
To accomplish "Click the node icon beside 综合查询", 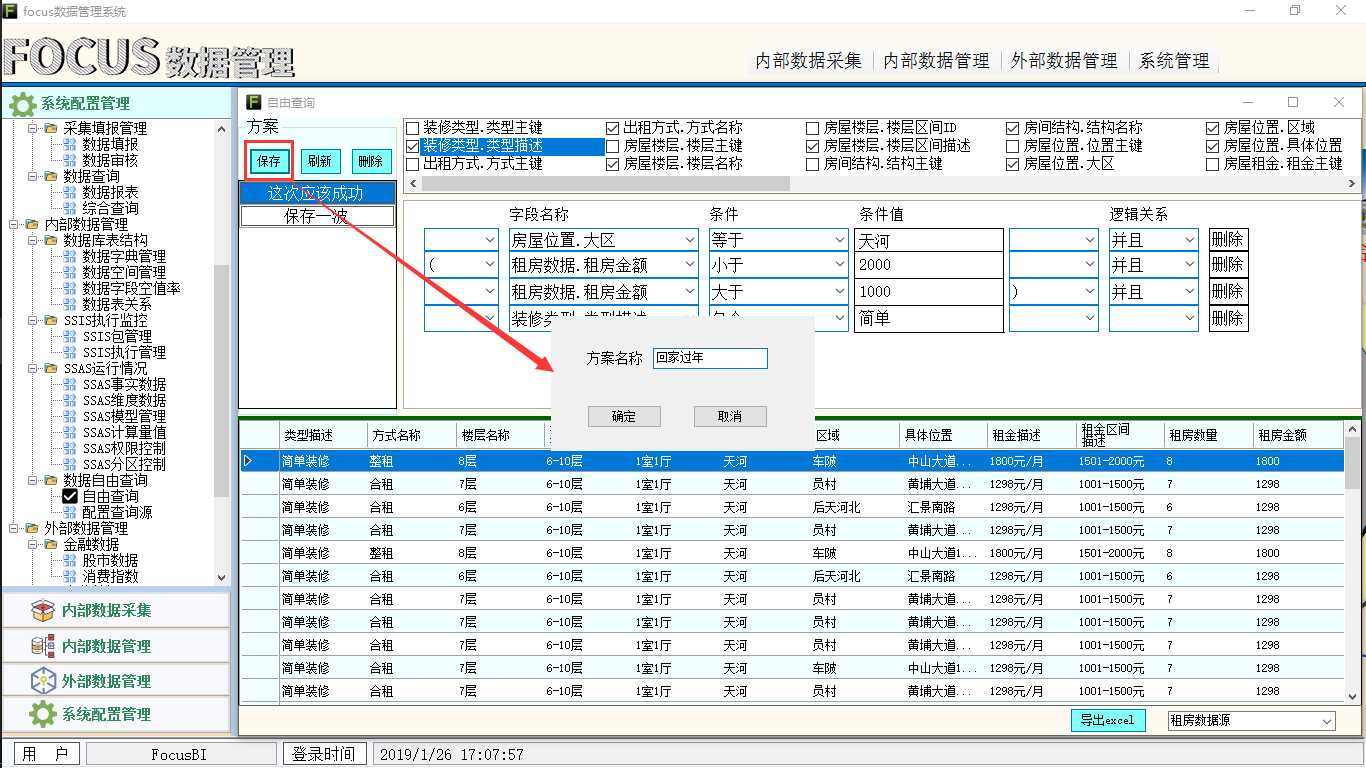I will pos(70,208).
